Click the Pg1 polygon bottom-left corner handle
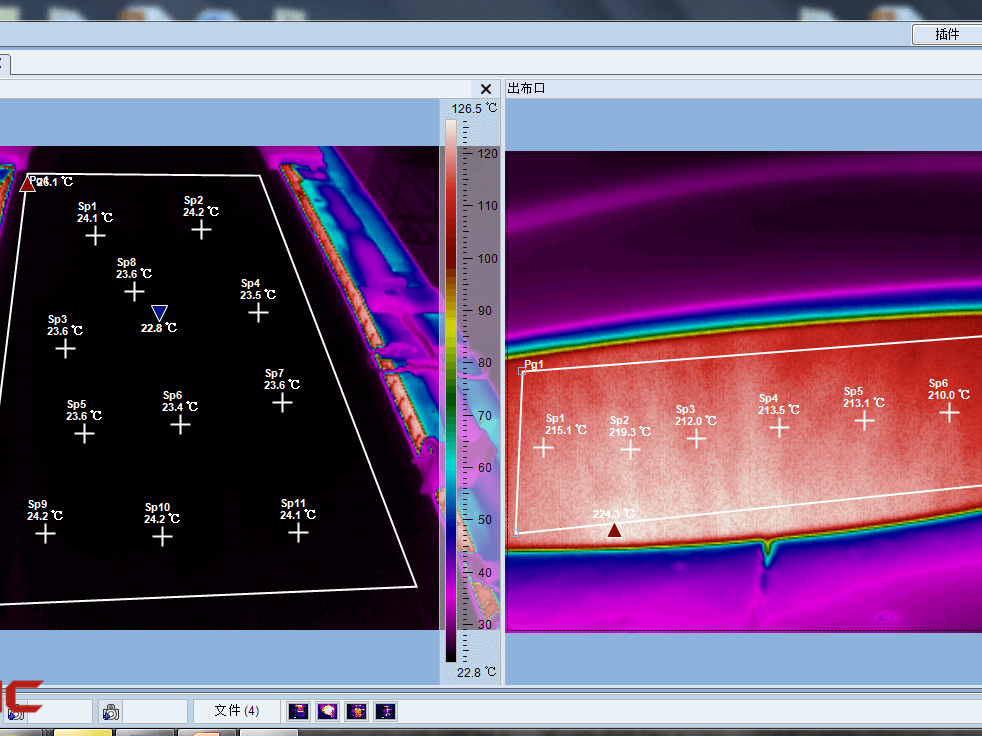The width and height of the screenshot is (982, 736). (x=515, y=533)
